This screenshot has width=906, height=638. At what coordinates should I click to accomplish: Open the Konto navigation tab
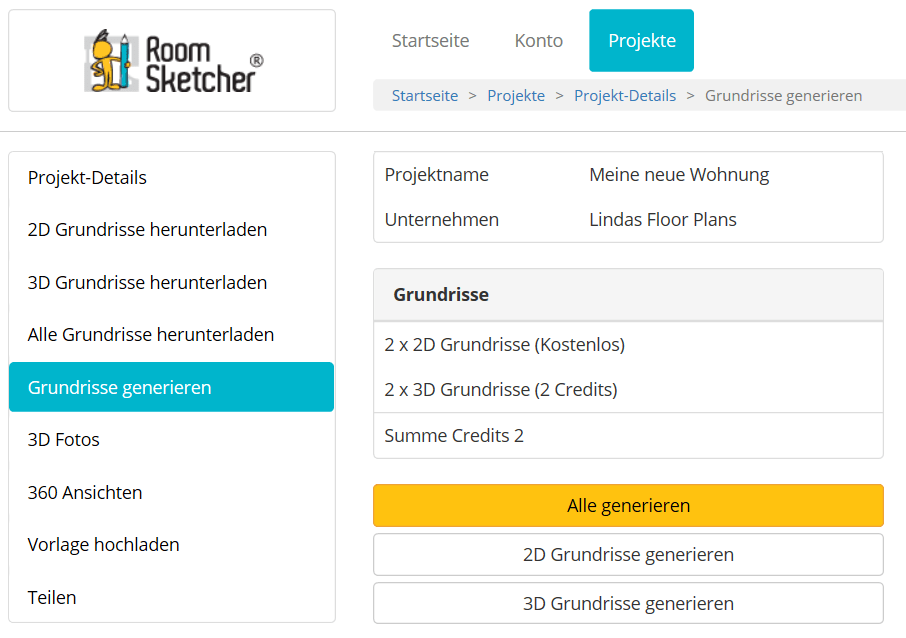click(538, 41)
